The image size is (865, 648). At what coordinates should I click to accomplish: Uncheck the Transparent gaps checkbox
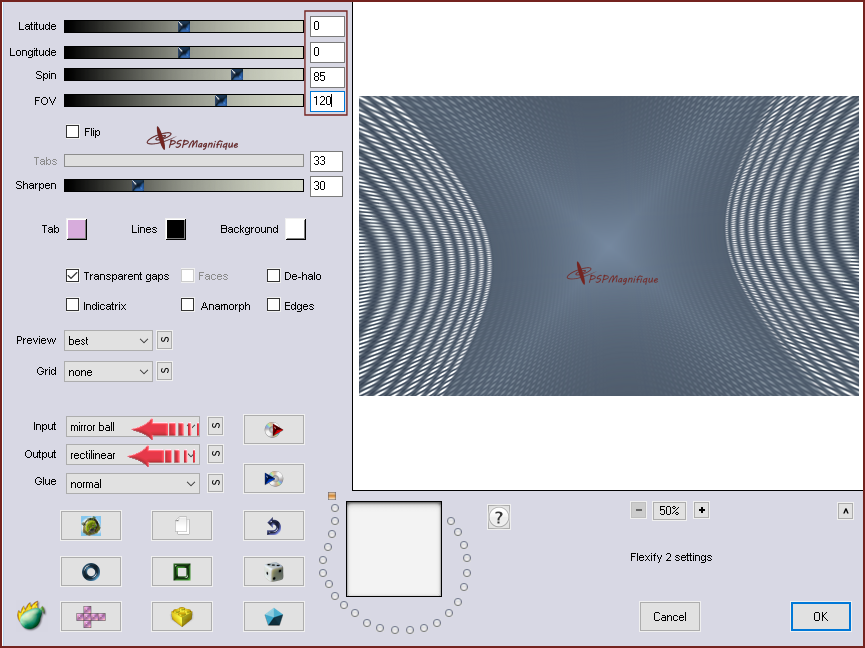72,276
